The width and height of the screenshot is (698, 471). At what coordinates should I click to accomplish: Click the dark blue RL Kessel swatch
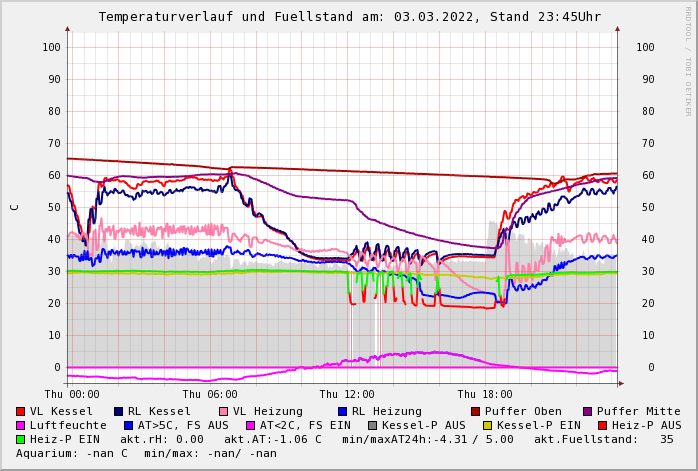118,411
